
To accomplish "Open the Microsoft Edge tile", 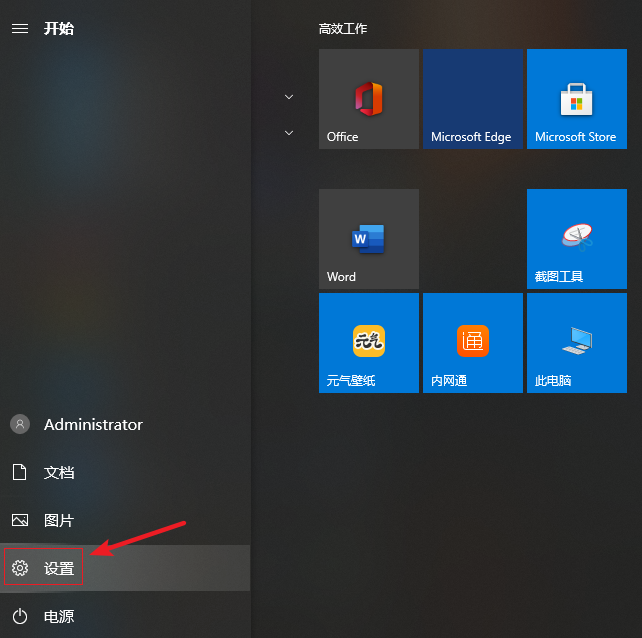I will tap(472, 99).
